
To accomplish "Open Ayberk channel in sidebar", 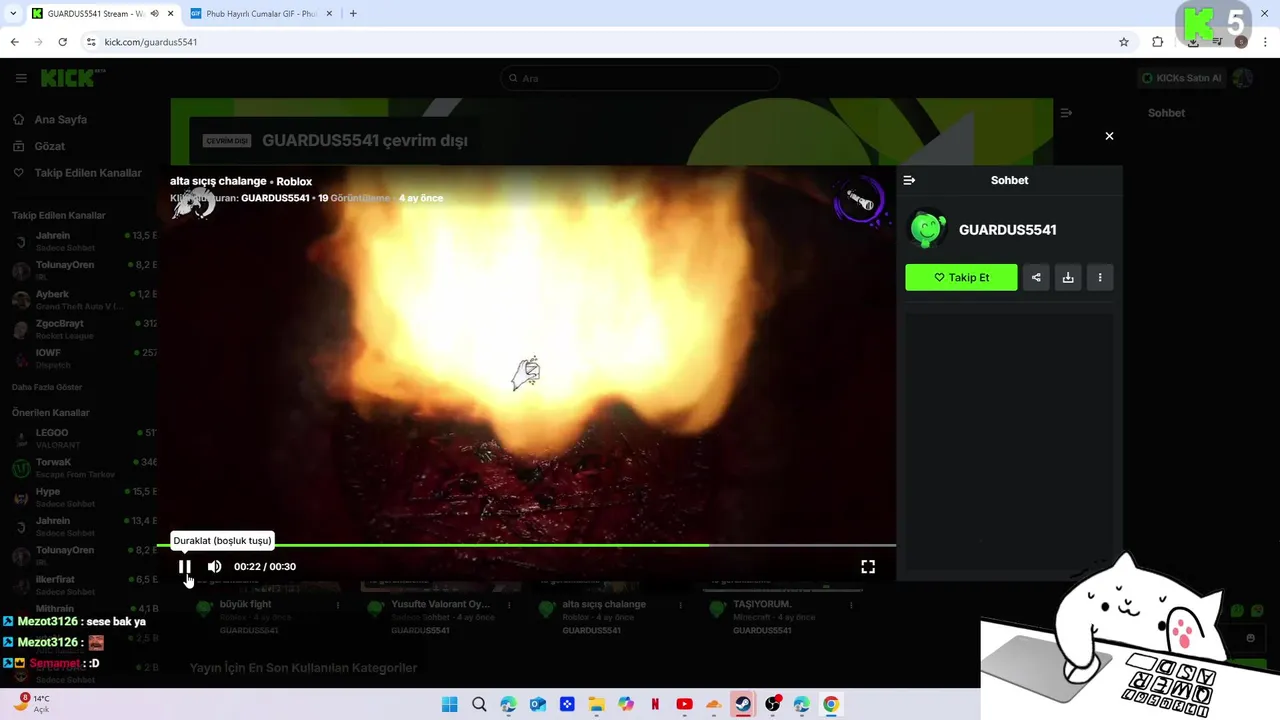I will [82, 300].
